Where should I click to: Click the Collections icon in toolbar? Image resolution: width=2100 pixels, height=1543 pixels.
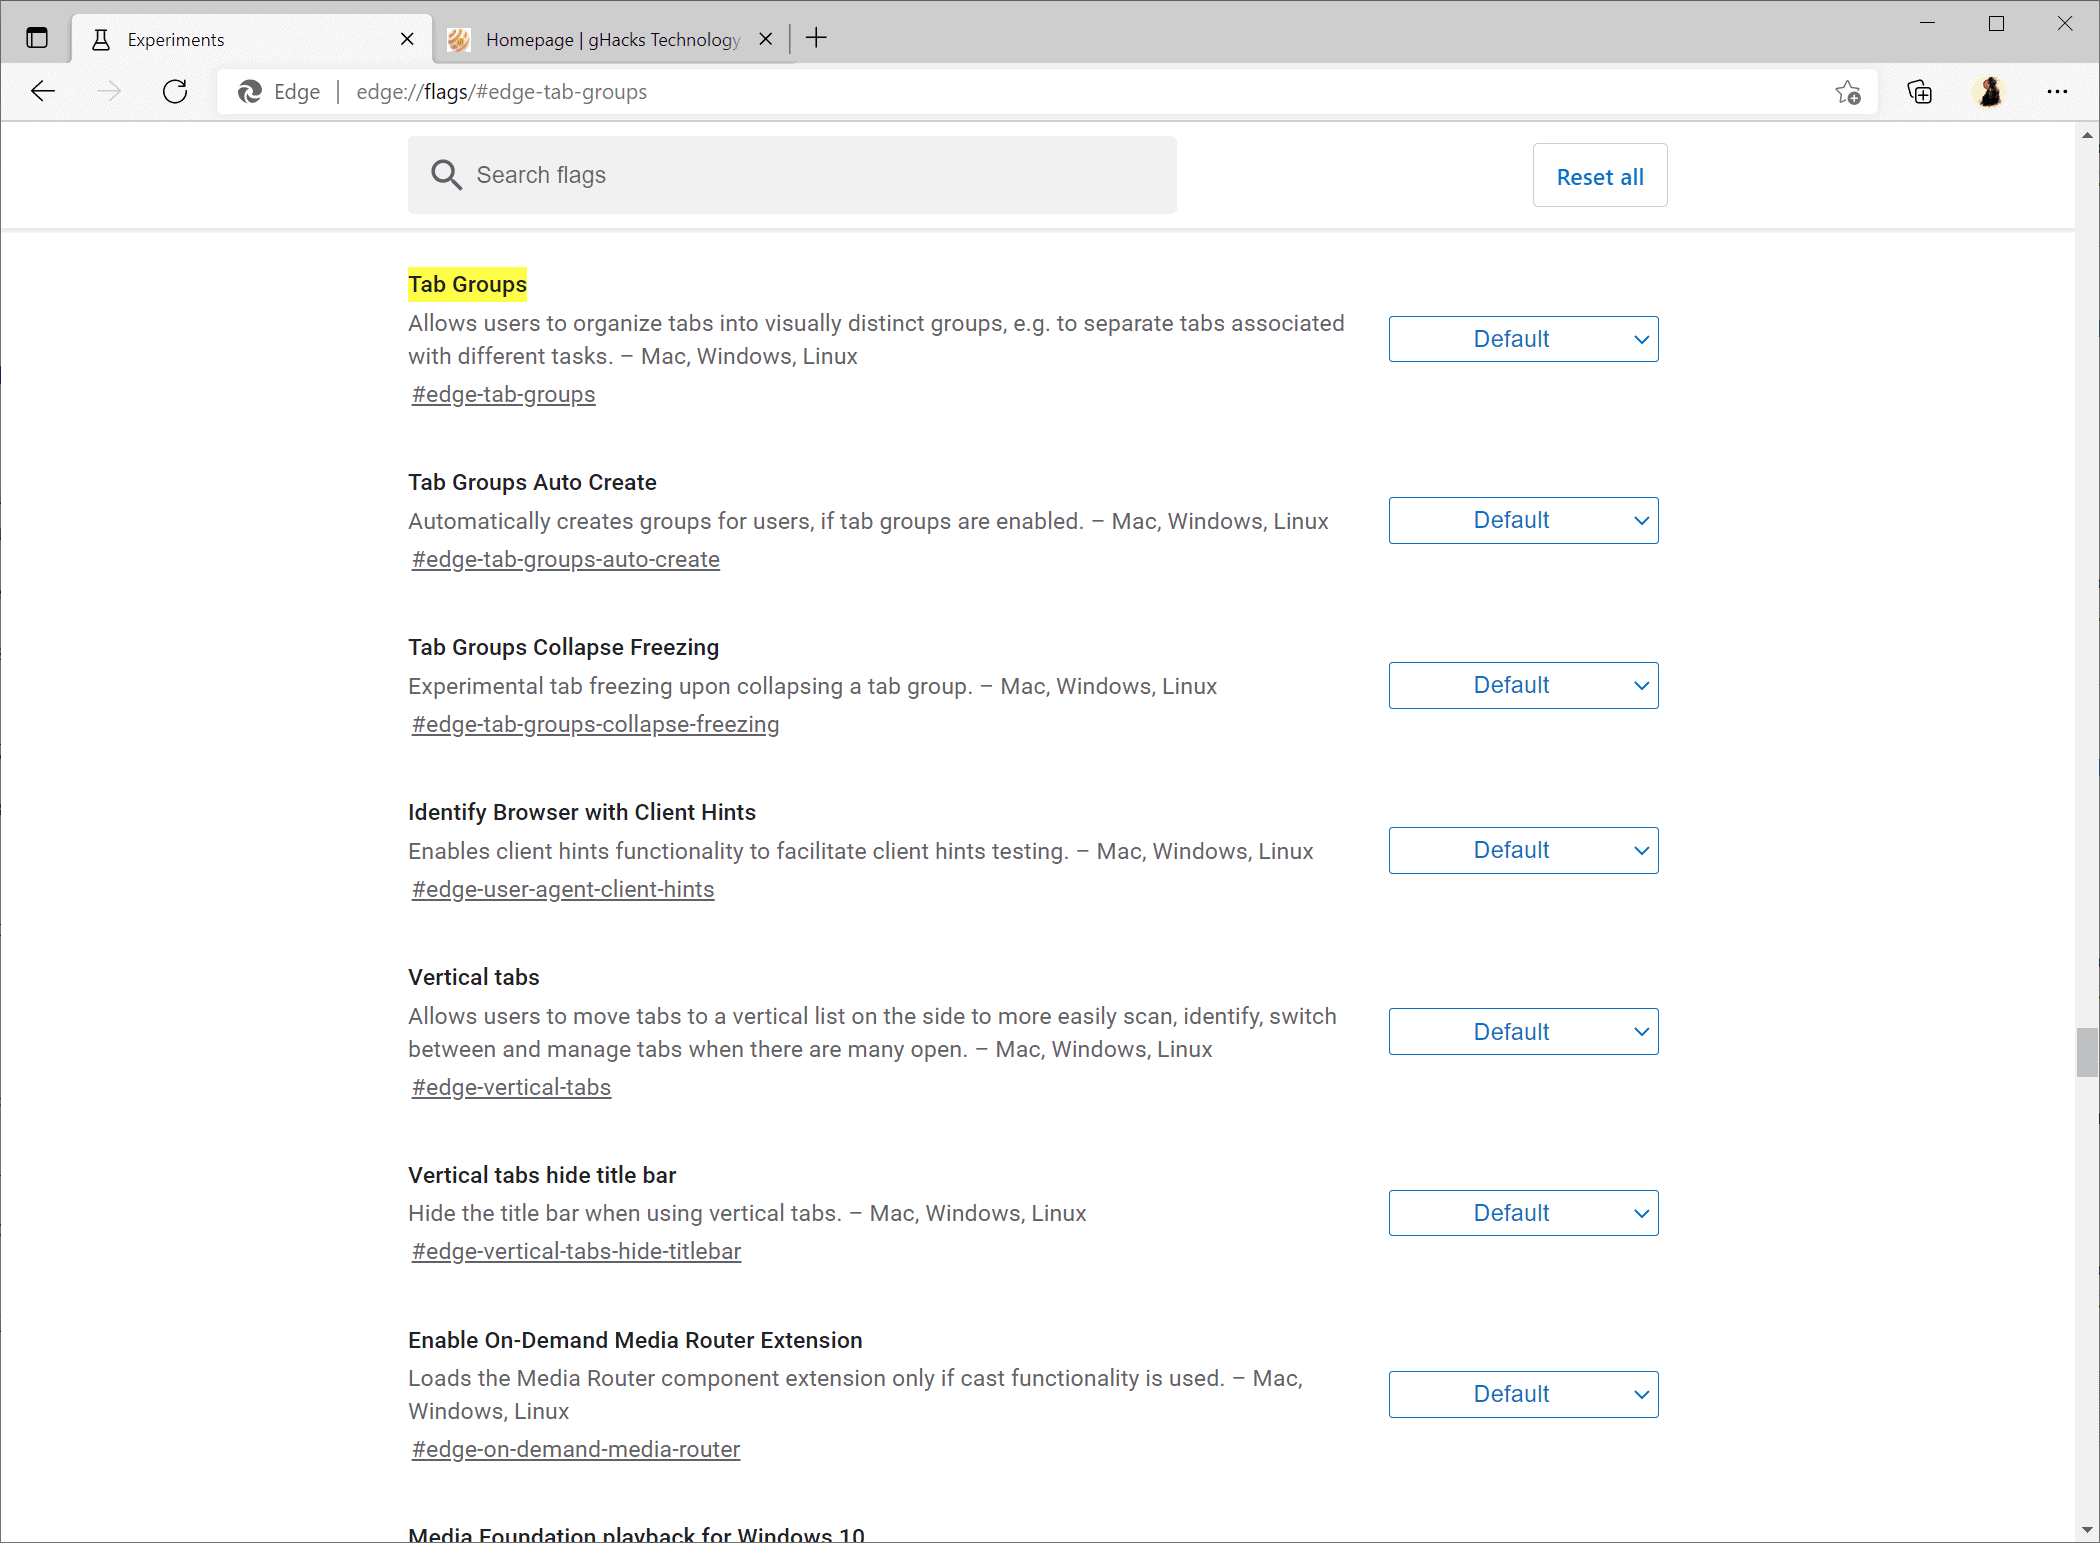click(x=1921, y=91)
